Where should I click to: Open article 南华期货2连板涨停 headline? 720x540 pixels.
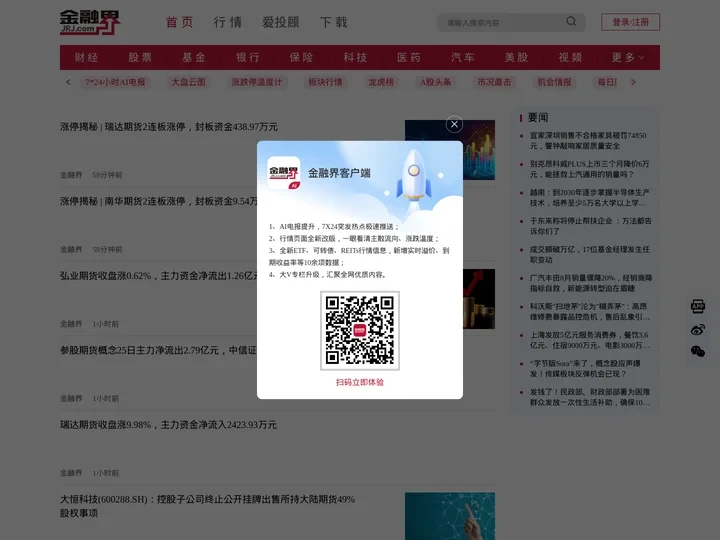pos(159,201)
